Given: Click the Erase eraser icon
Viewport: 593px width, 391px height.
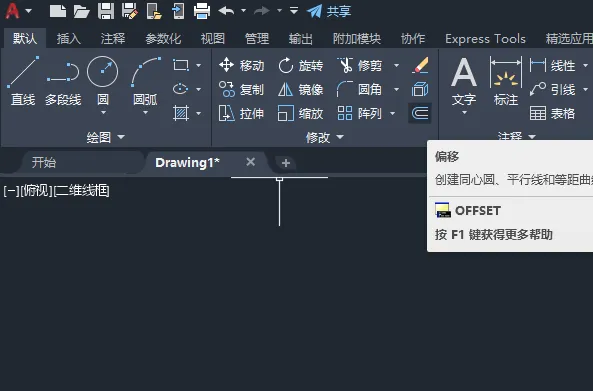Looking at the screenshot, I should tap(420, 65).
